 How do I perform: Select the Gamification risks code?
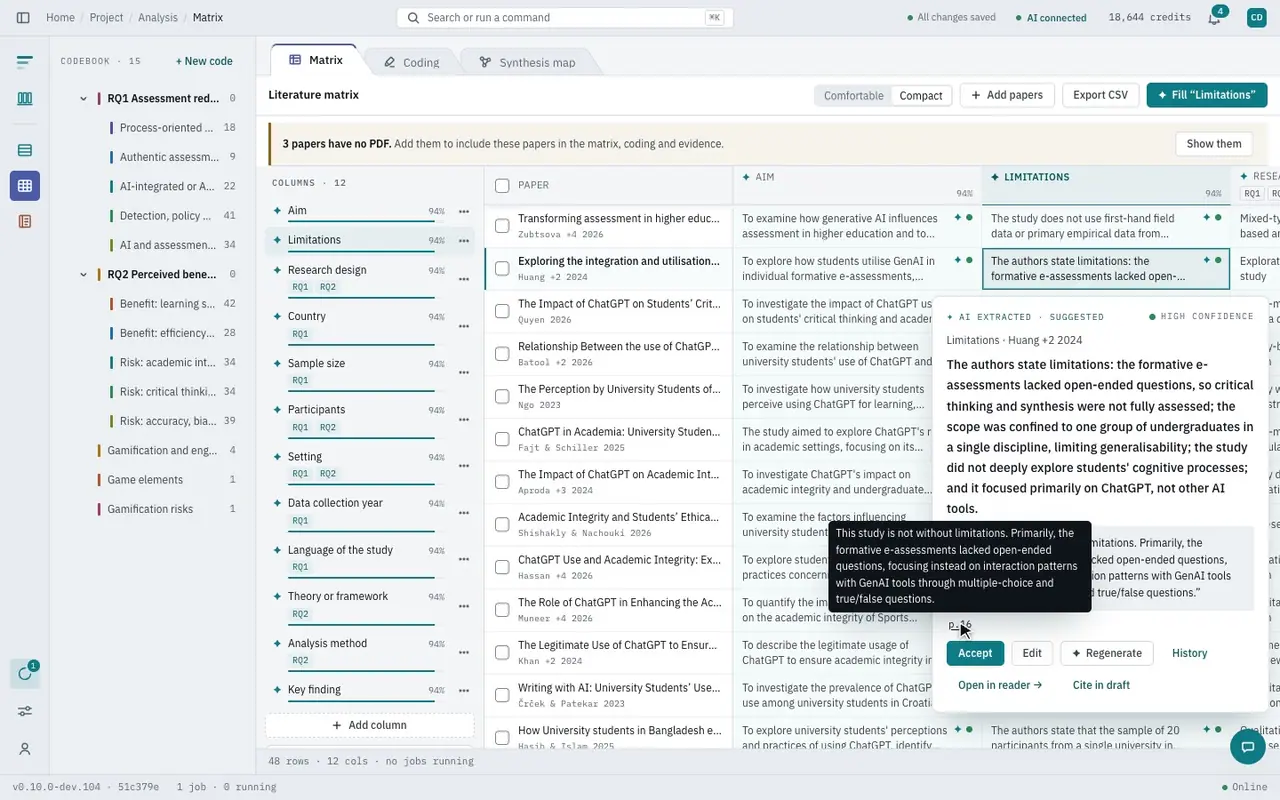(x=151, y=509)
